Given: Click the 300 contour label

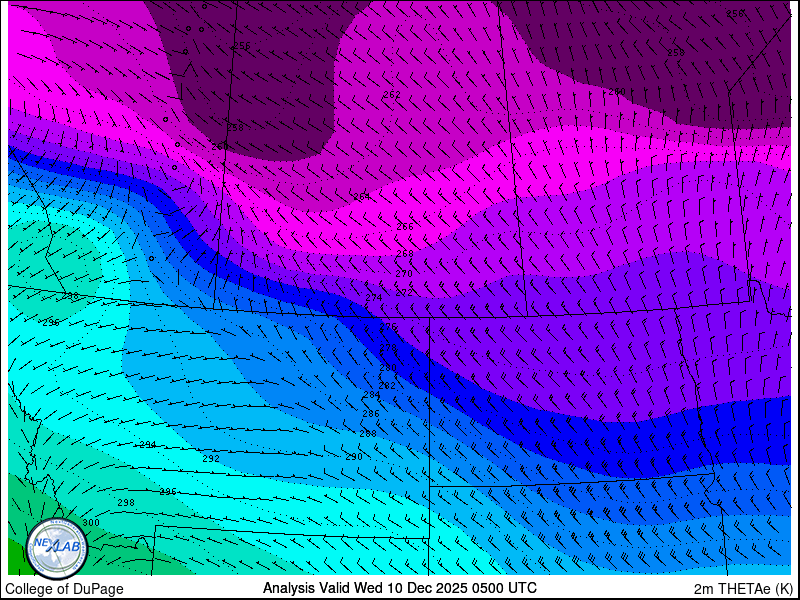Looking at the screenshot, I should point(91,523).
